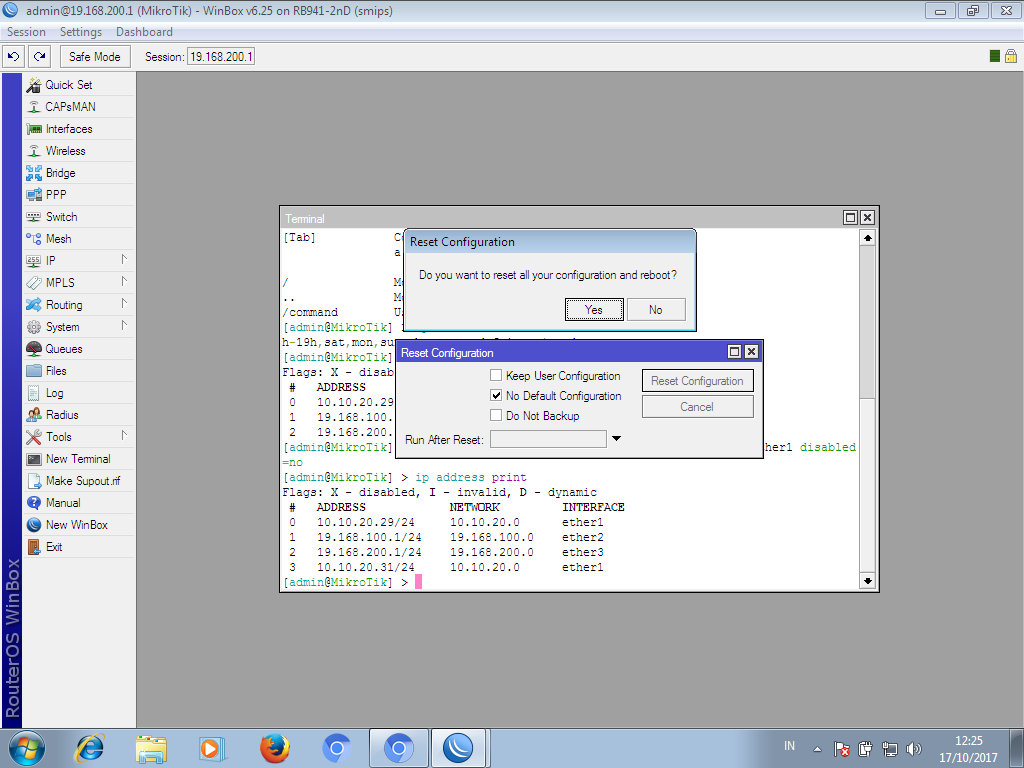Open the volume speaker tray icon
This screenshot has height=768, width=1024.
point(914,749)
